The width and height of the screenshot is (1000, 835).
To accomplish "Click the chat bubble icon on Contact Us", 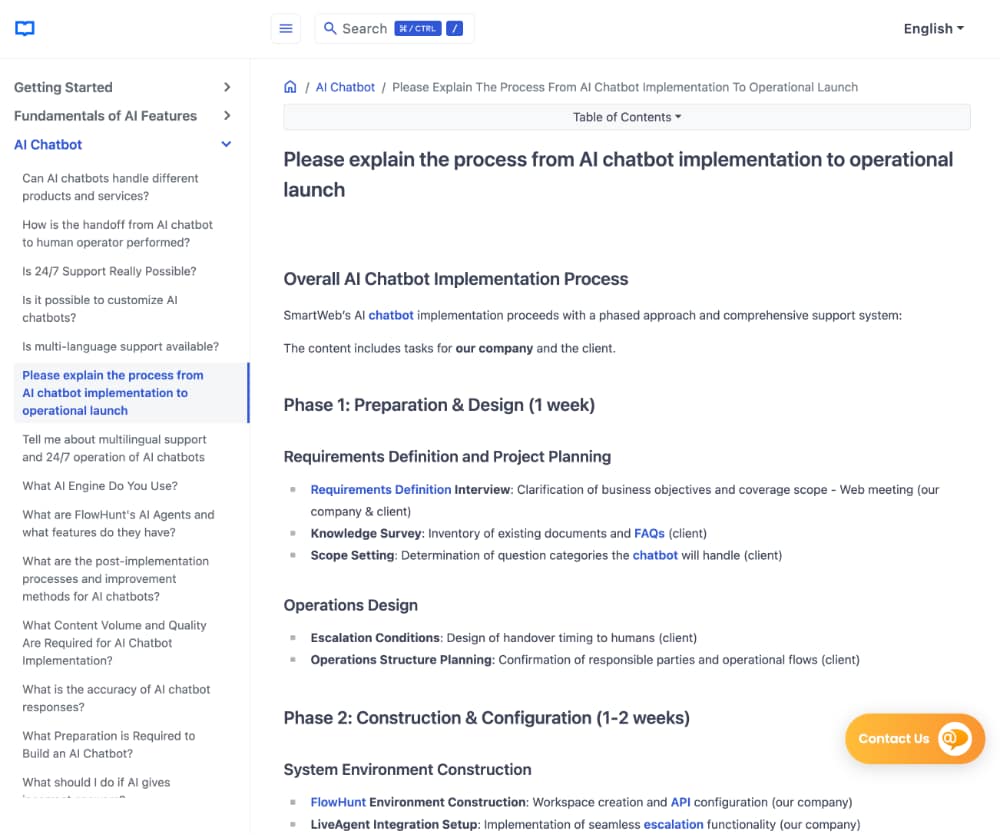I will coord(954,739).
